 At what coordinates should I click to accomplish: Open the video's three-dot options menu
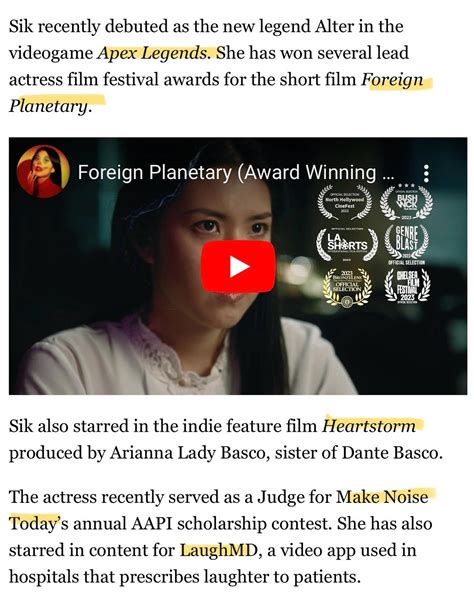pos(426,173)
